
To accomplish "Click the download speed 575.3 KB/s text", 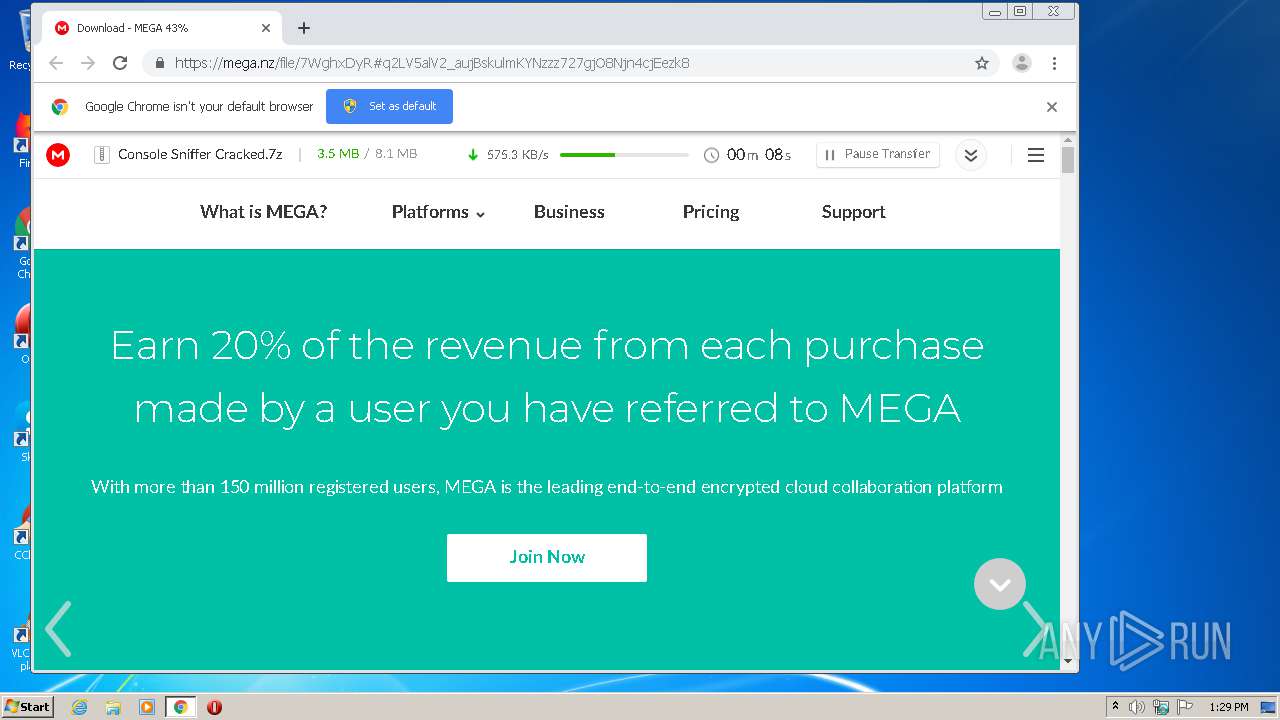I will coord(518,155).
